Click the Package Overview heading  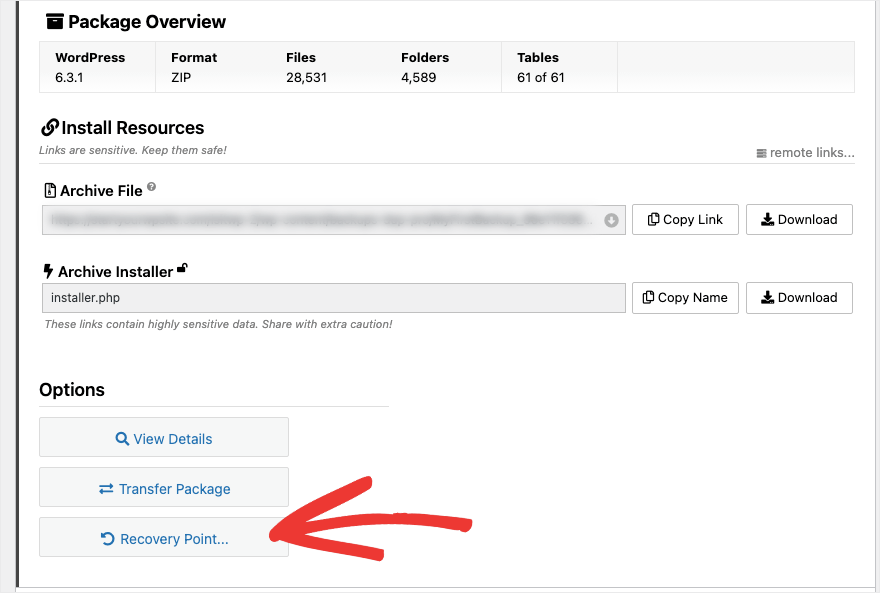click(147, 21)
